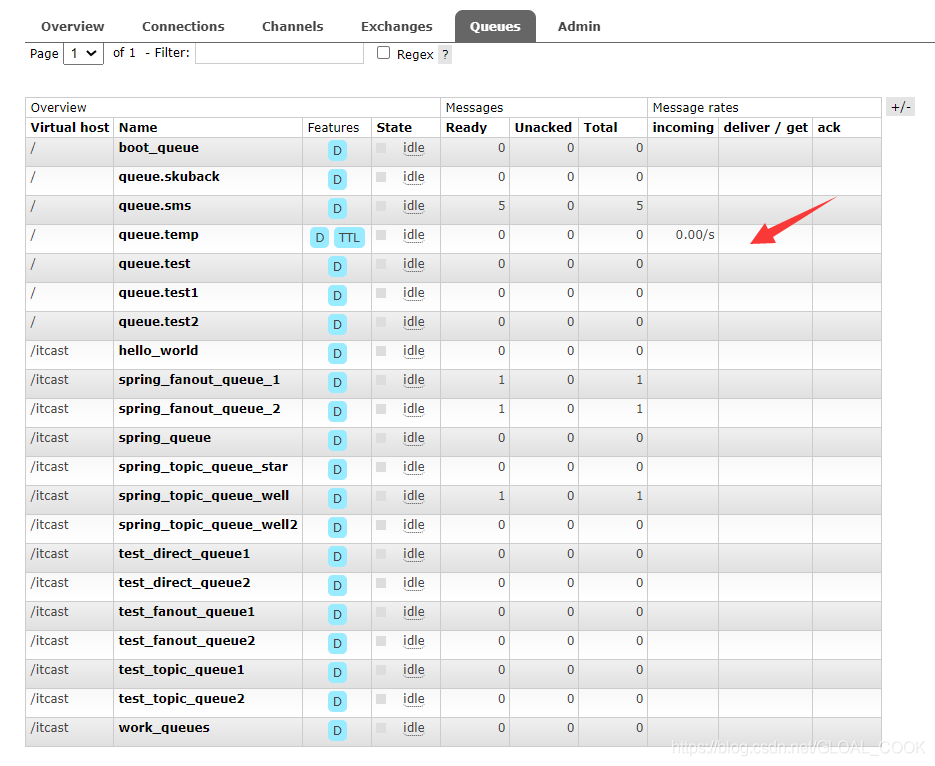Click the idle state of work_queues
Image resolution: width=935 pixels, height=766 pixels.
click(x=414, y=728)
